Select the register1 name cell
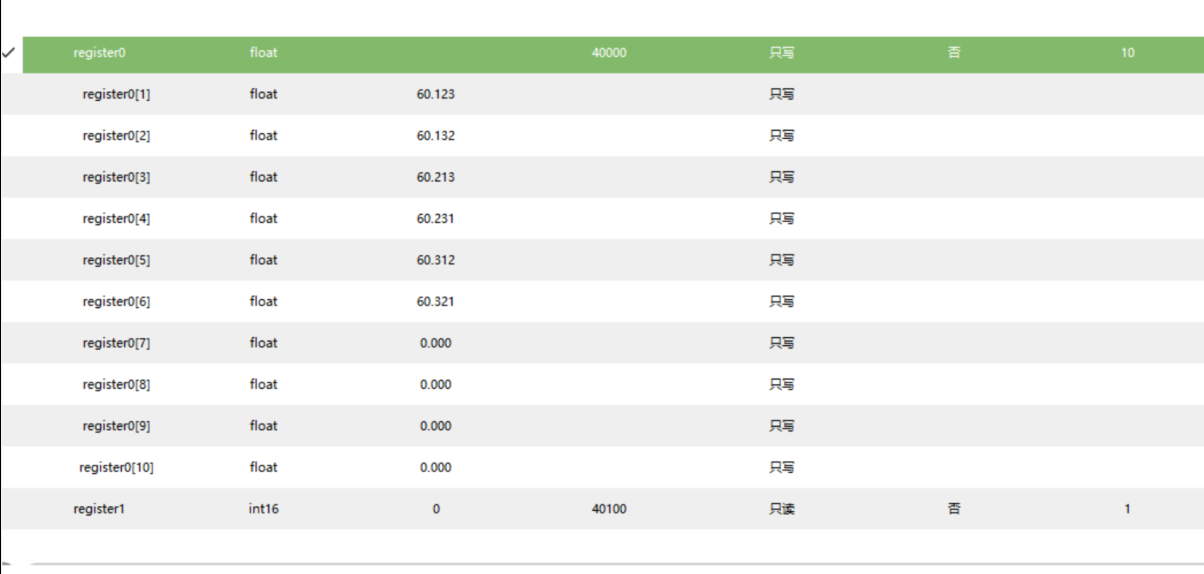This screenshot has height=574, width=1204. pyautogui.click(x=99, y=509)
